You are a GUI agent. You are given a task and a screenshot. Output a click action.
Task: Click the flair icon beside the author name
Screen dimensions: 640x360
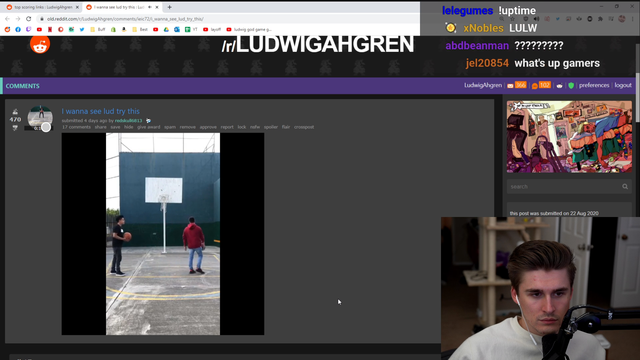pyautogui.click(x=148, y=121)
